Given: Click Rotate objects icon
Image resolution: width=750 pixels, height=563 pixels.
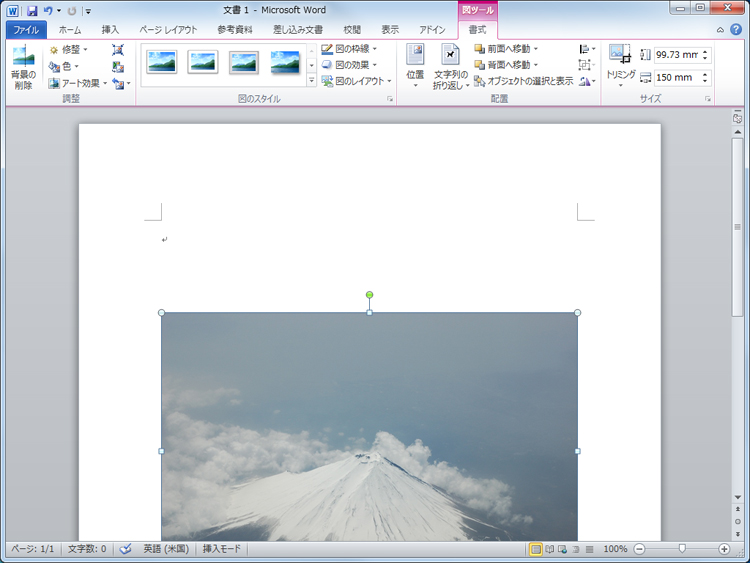Looking at the screenshot, I should 586,81.
